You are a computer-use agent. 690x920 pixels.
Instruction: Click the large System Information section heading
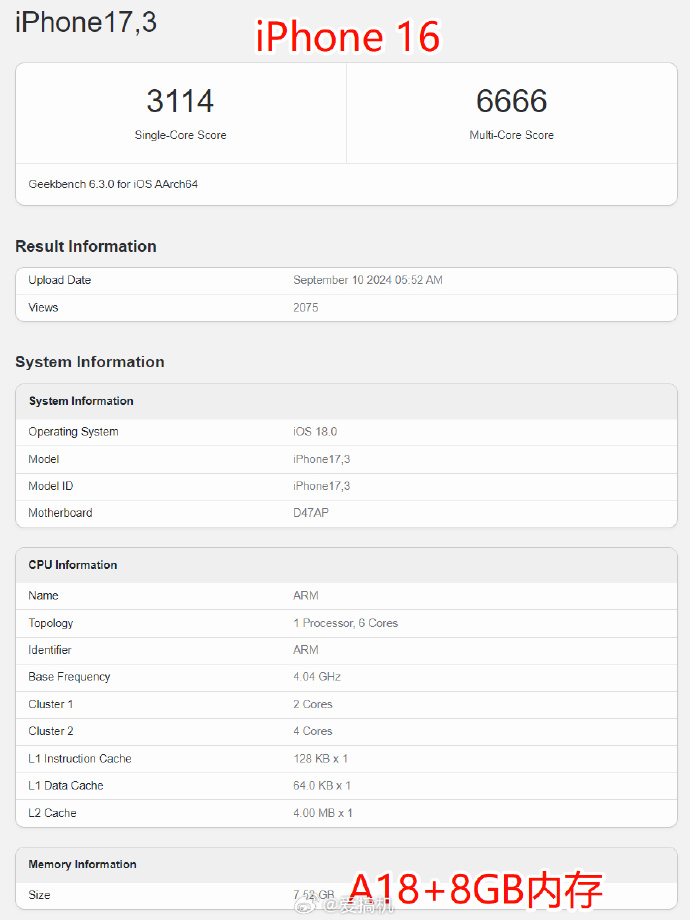tap(90, 362)
